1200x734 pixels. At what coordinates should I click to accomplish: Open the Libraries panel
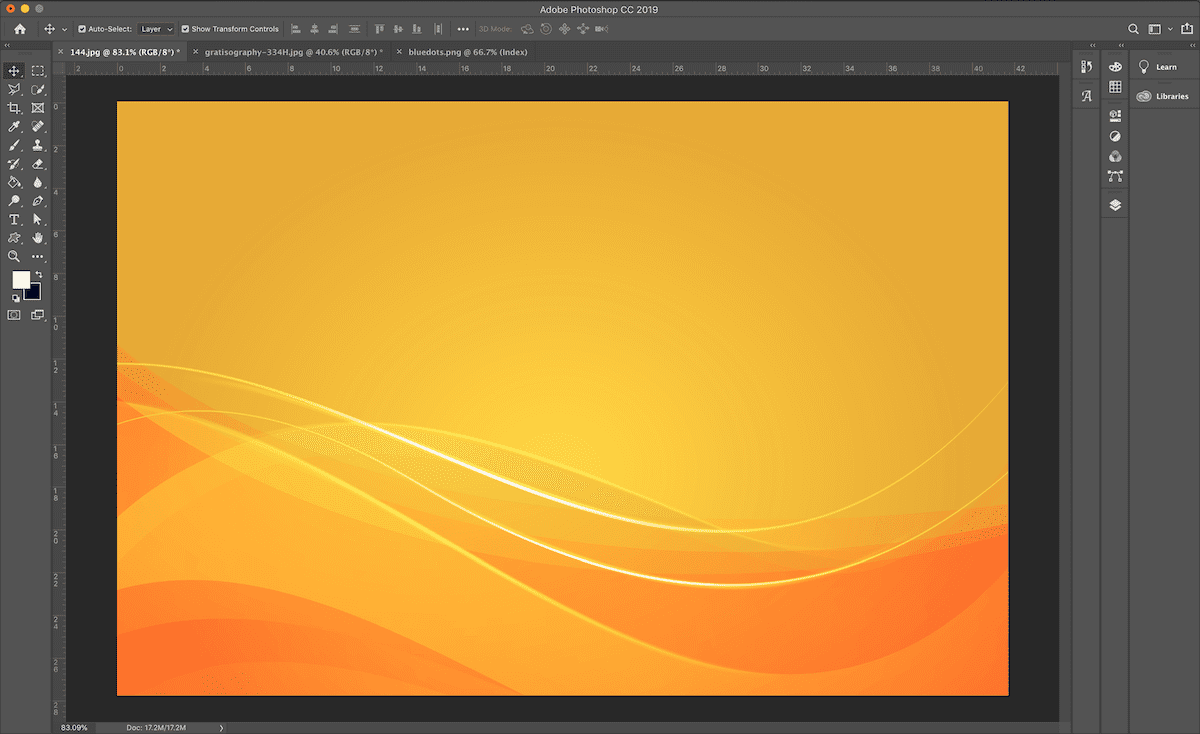(x=1163, y=95)
